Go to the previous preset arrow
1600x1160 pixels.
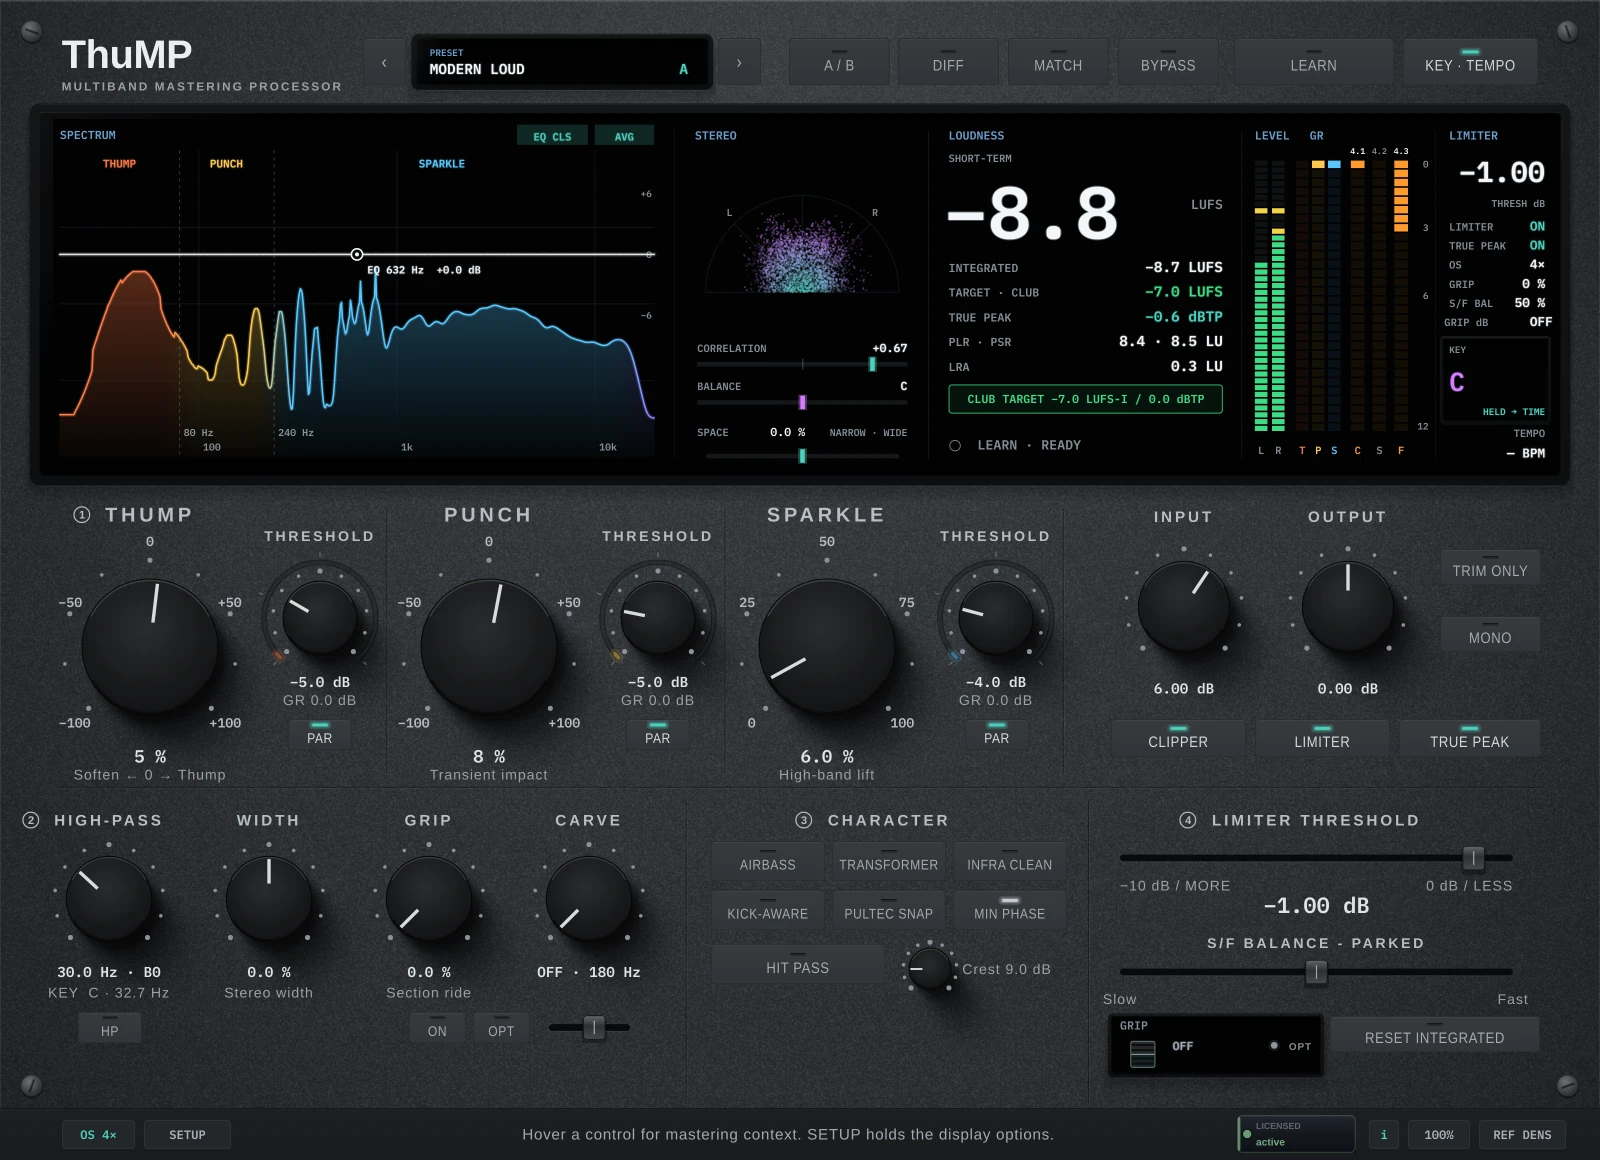[x=384, y=63]
